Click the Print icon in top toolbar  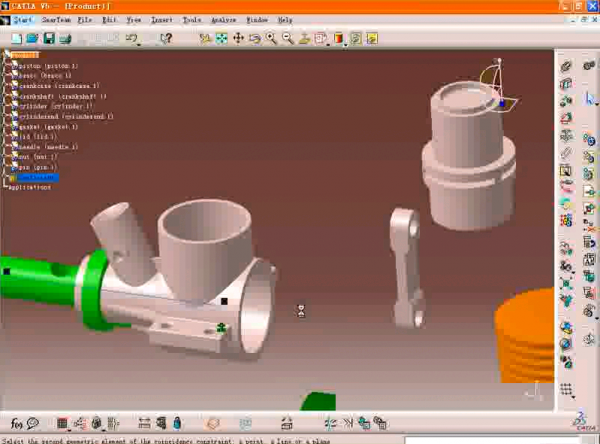65,38
